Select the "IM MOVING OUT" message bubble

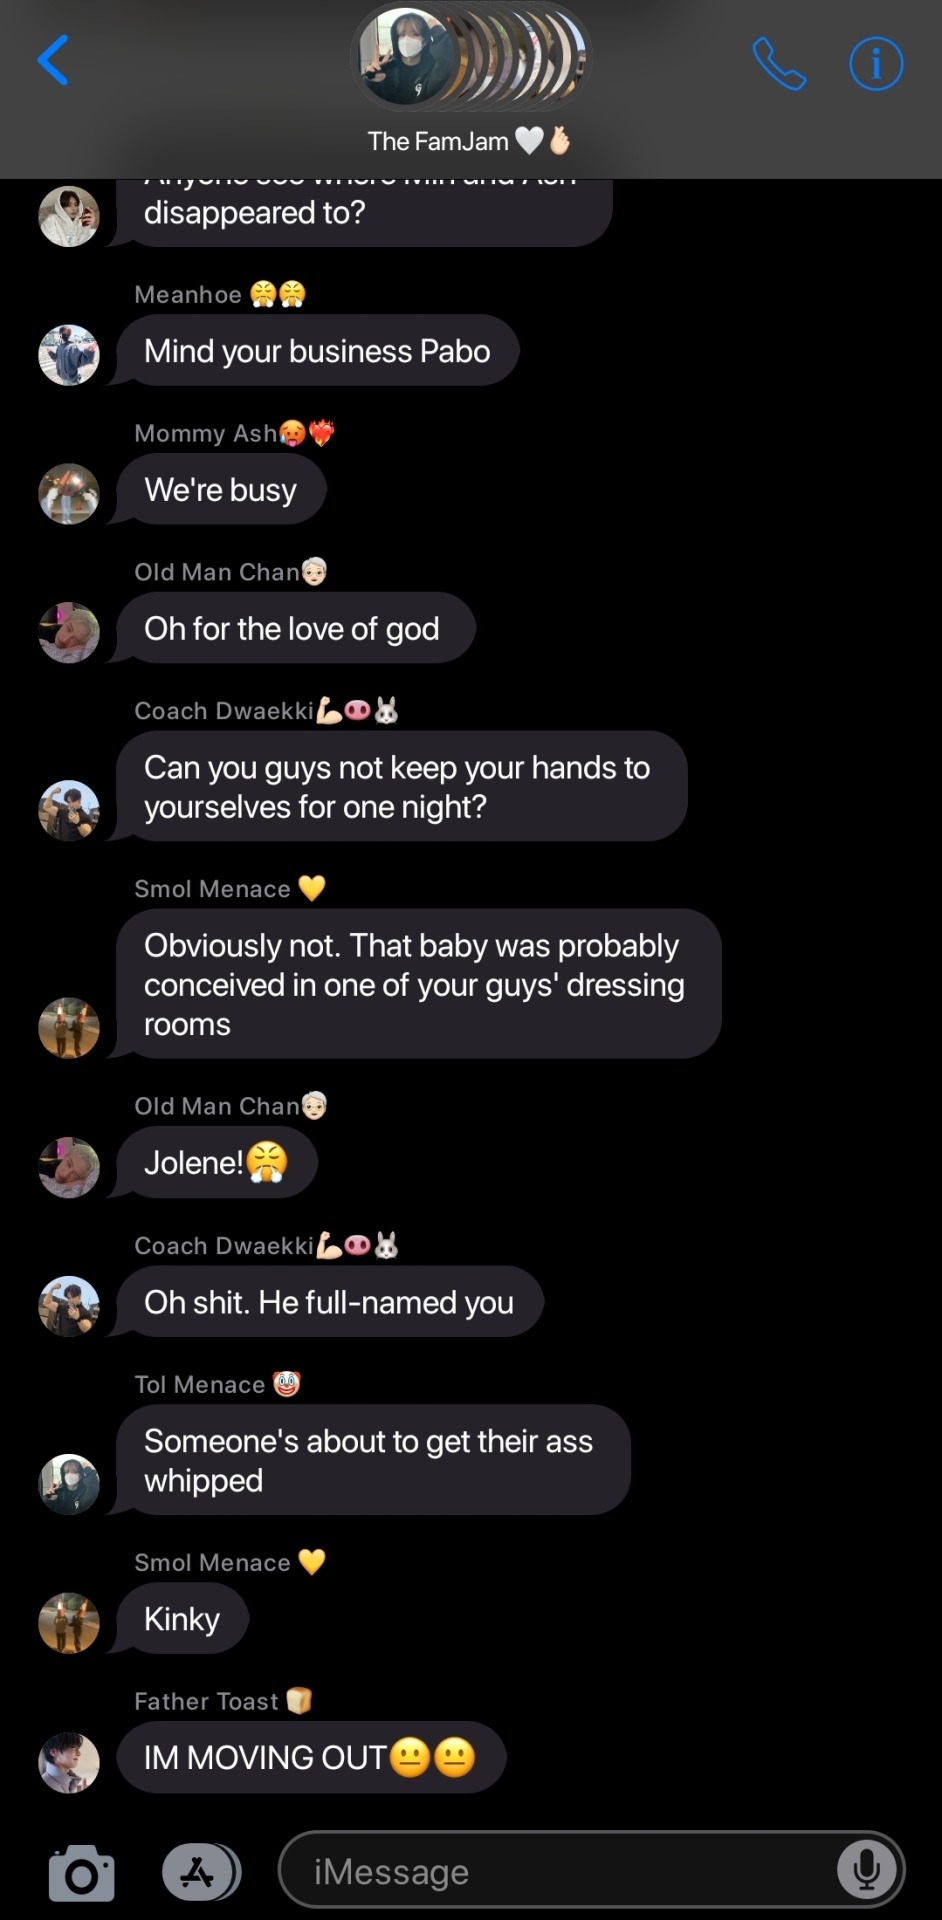[310, 1757]
